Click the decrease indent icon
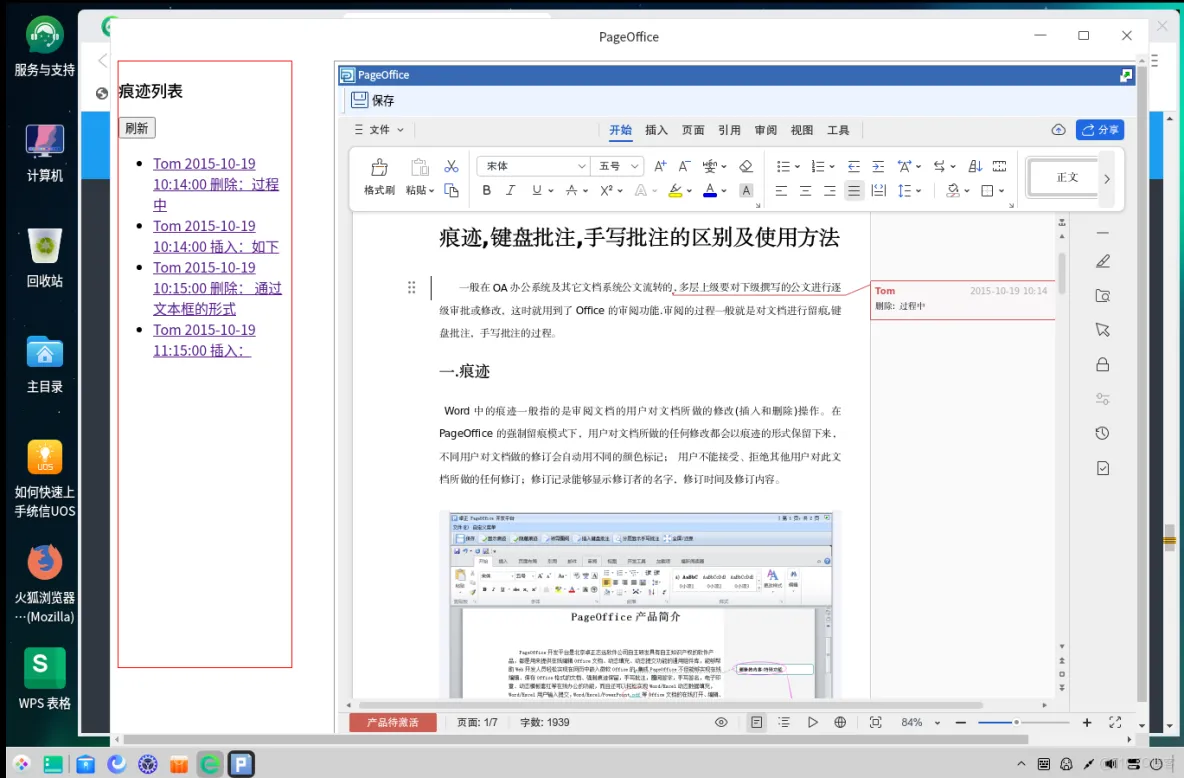 pos(854,166)
